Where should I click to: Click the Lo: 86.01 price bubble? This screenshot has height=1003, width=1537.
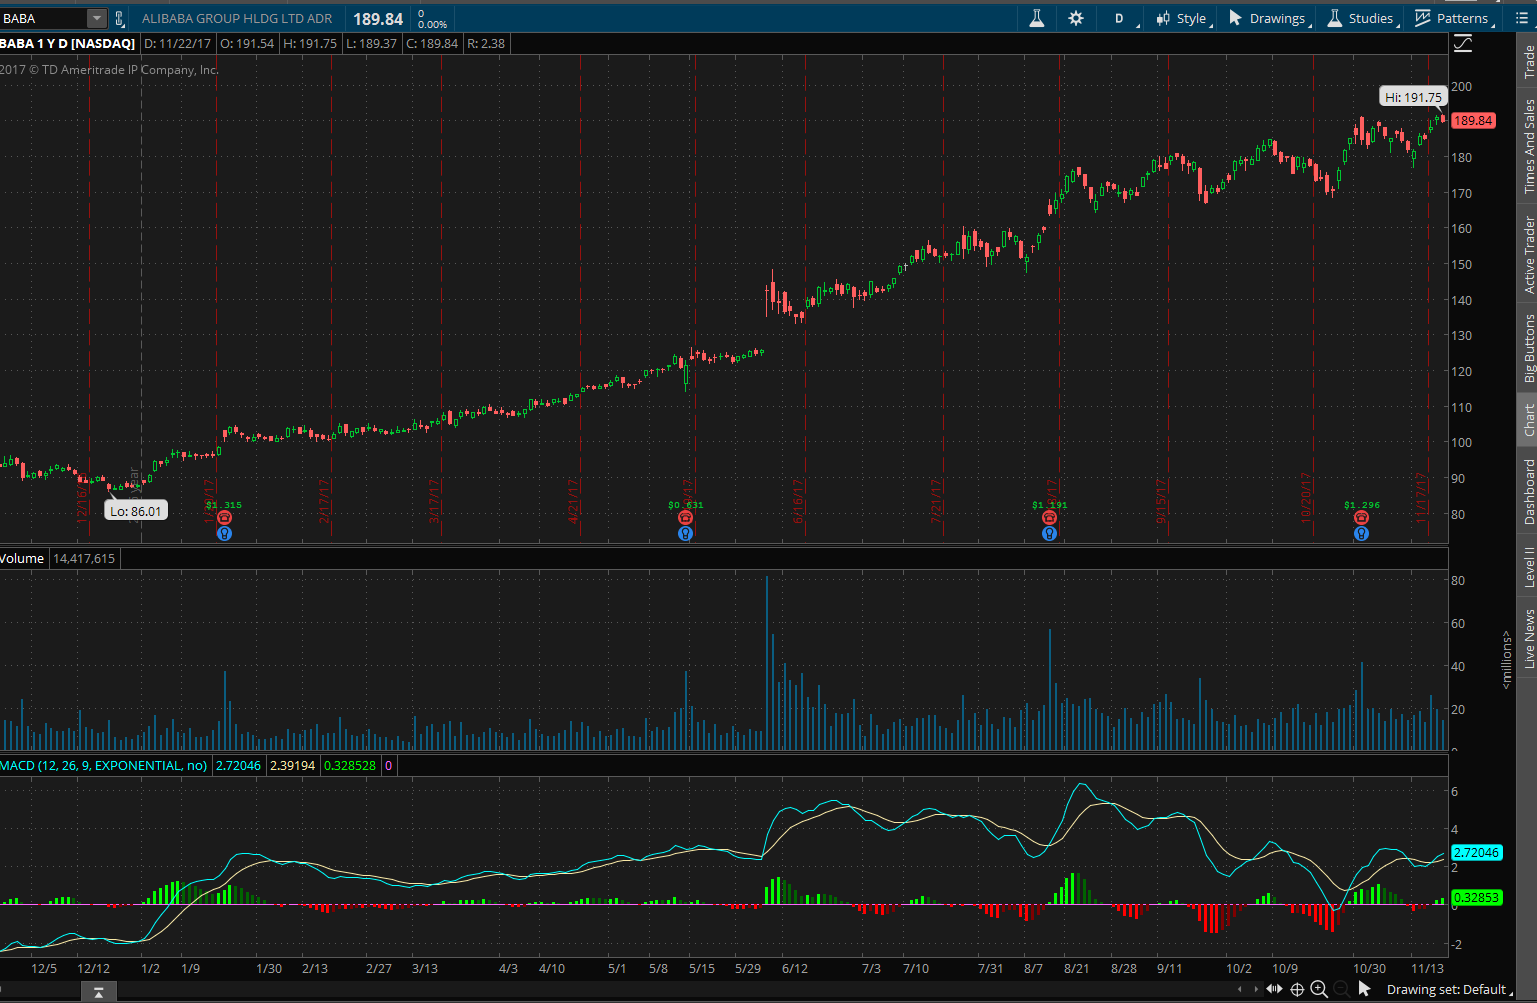point(136,511)
